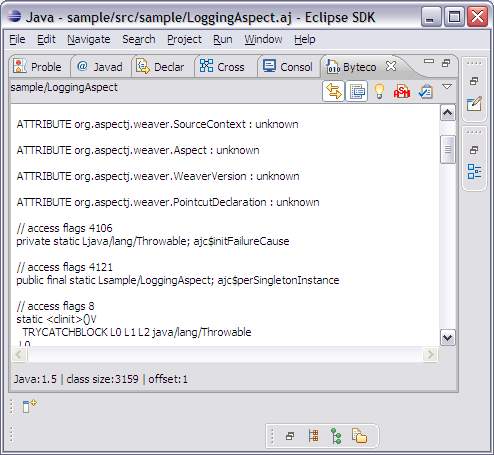Open the File menu
The height and width of the screenshot is (455, 494).
(x=17, y=39)
